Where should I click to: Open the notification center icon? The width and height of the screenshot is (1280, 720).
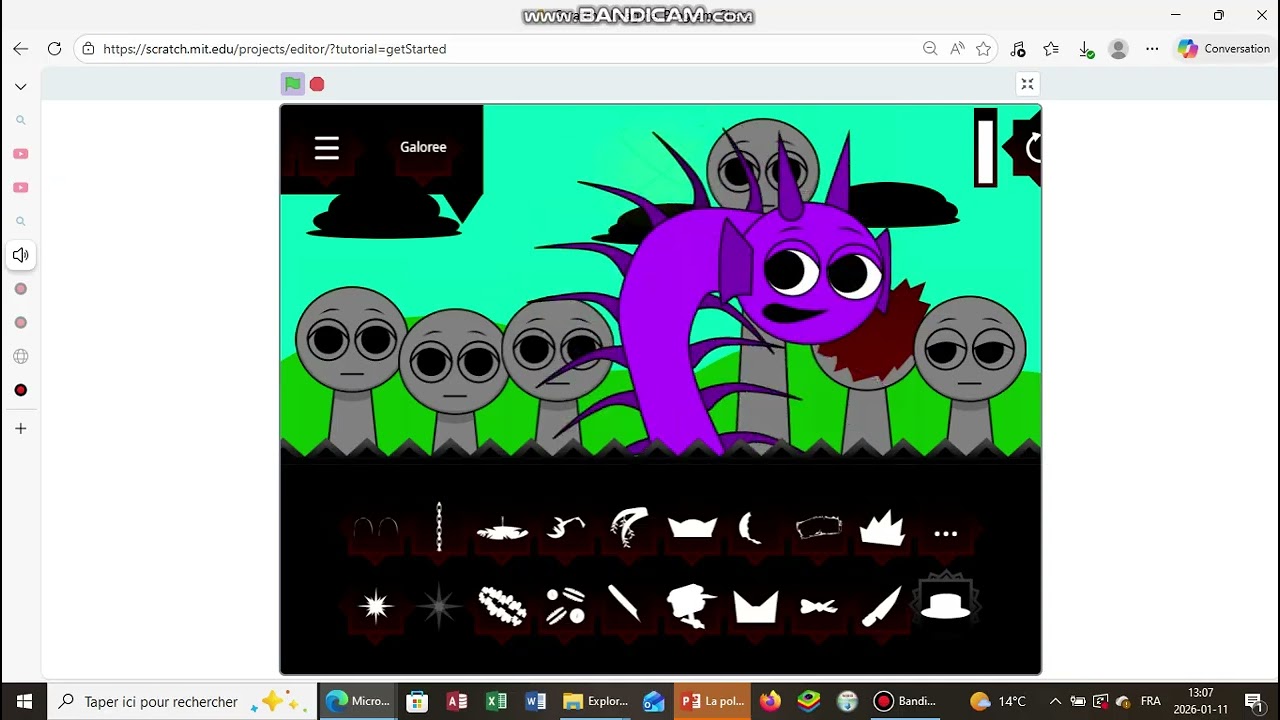[x=1253, y=701]
